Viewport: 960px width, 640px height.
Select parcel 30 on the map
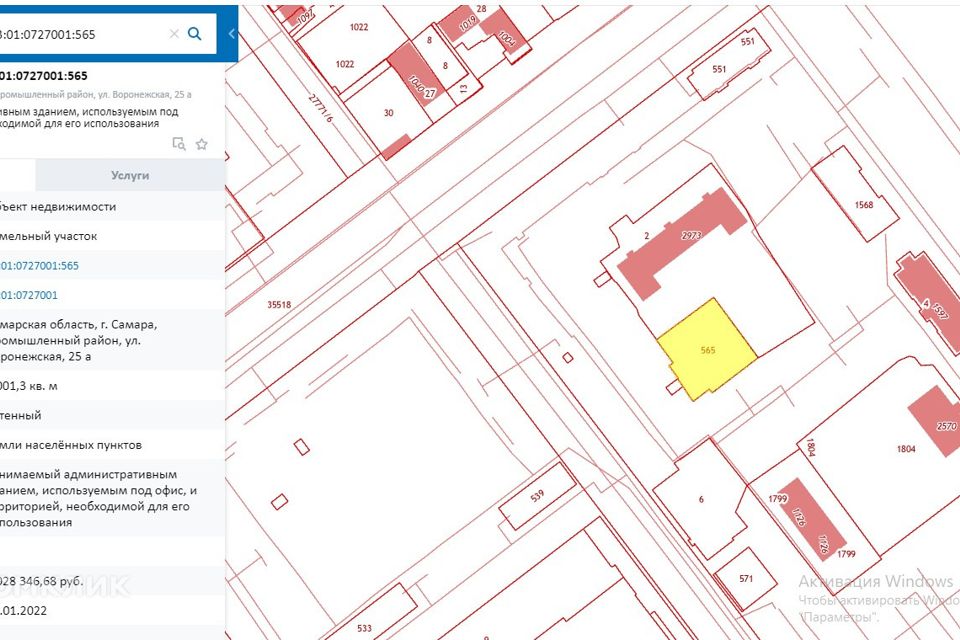[x=390, y=112]
